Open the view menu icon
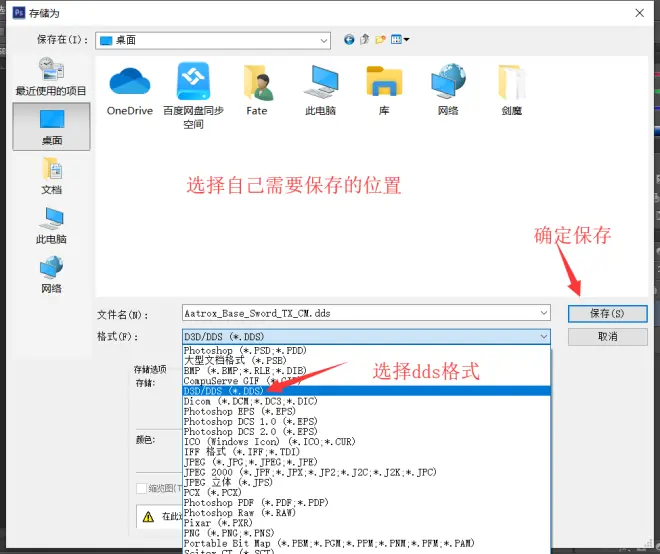The image size is (660, 554). tap(400, 40)
